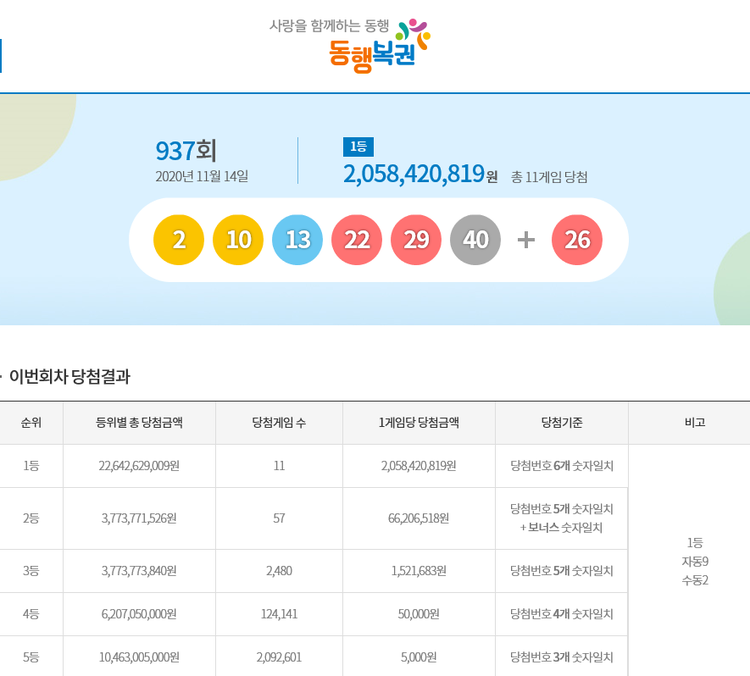Click the 순위 column header
750x676 pixels.
[31, 422]
